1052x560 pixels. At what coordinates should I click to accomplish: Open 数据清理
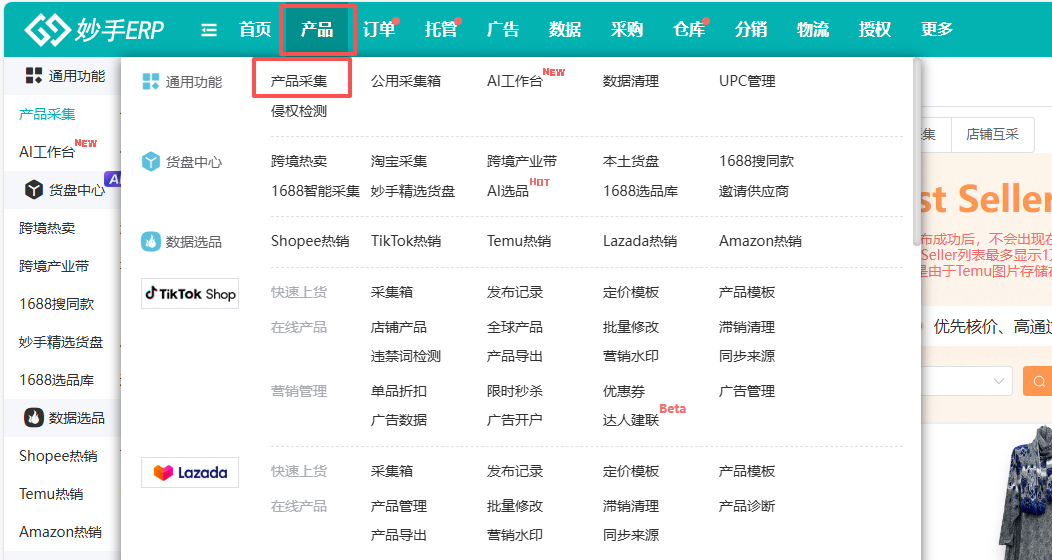pos(631,81)
